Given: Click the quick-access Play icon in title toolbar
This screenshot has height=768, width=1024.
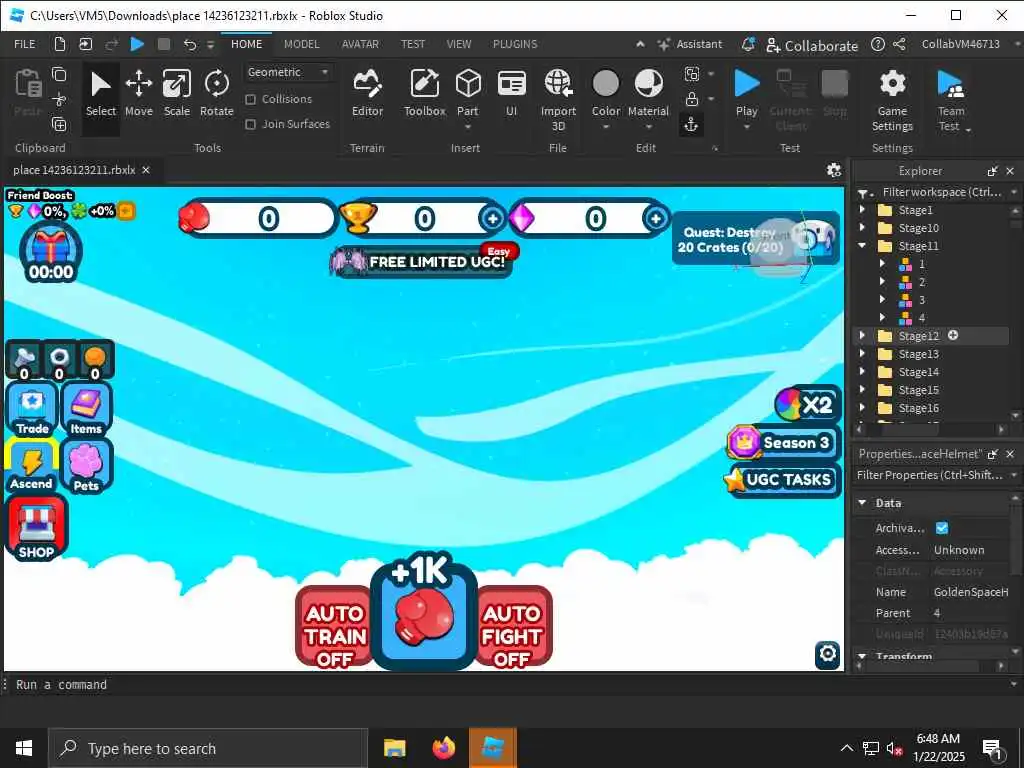Looking at the screenshot, I should click(x=137, y=44).
